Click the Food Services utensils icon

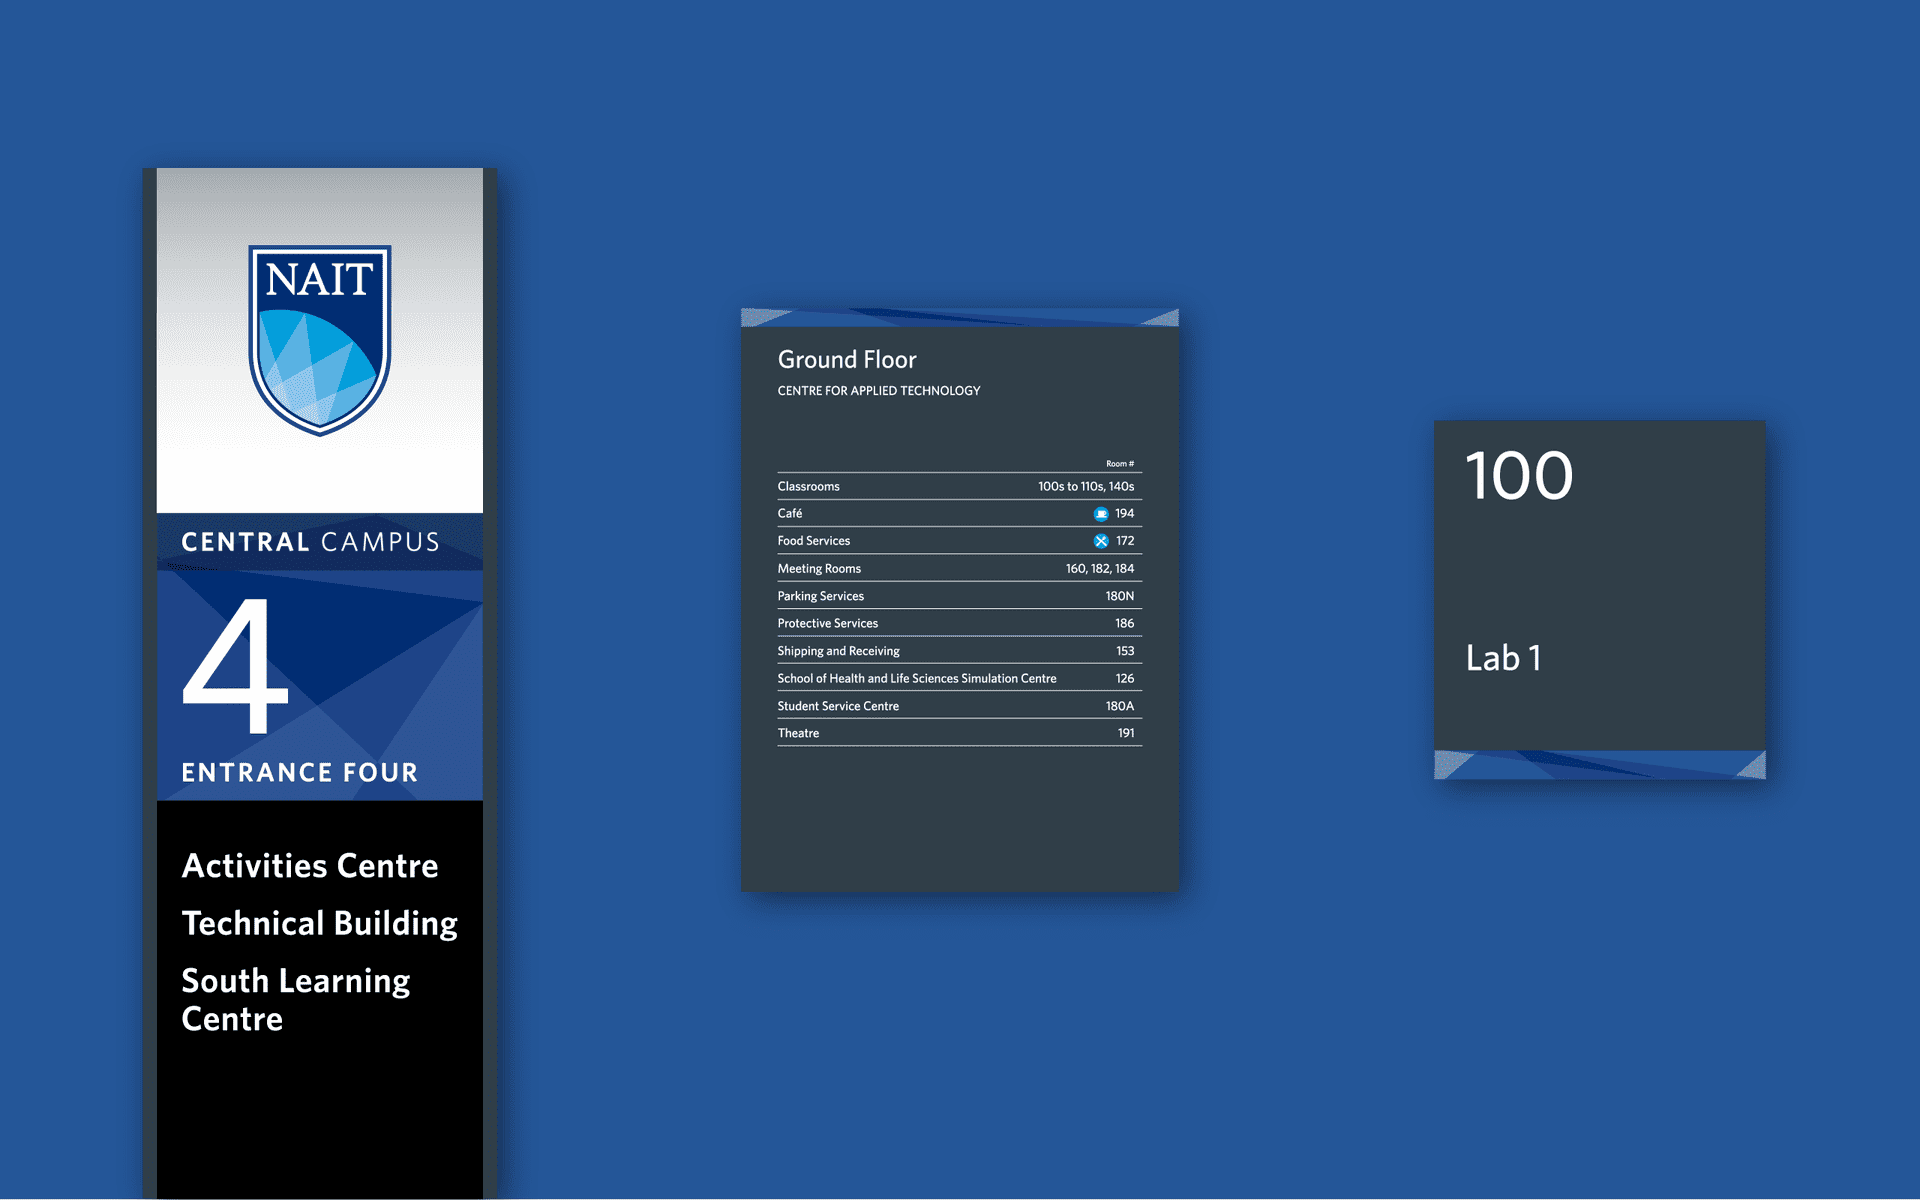[1100, 541]
